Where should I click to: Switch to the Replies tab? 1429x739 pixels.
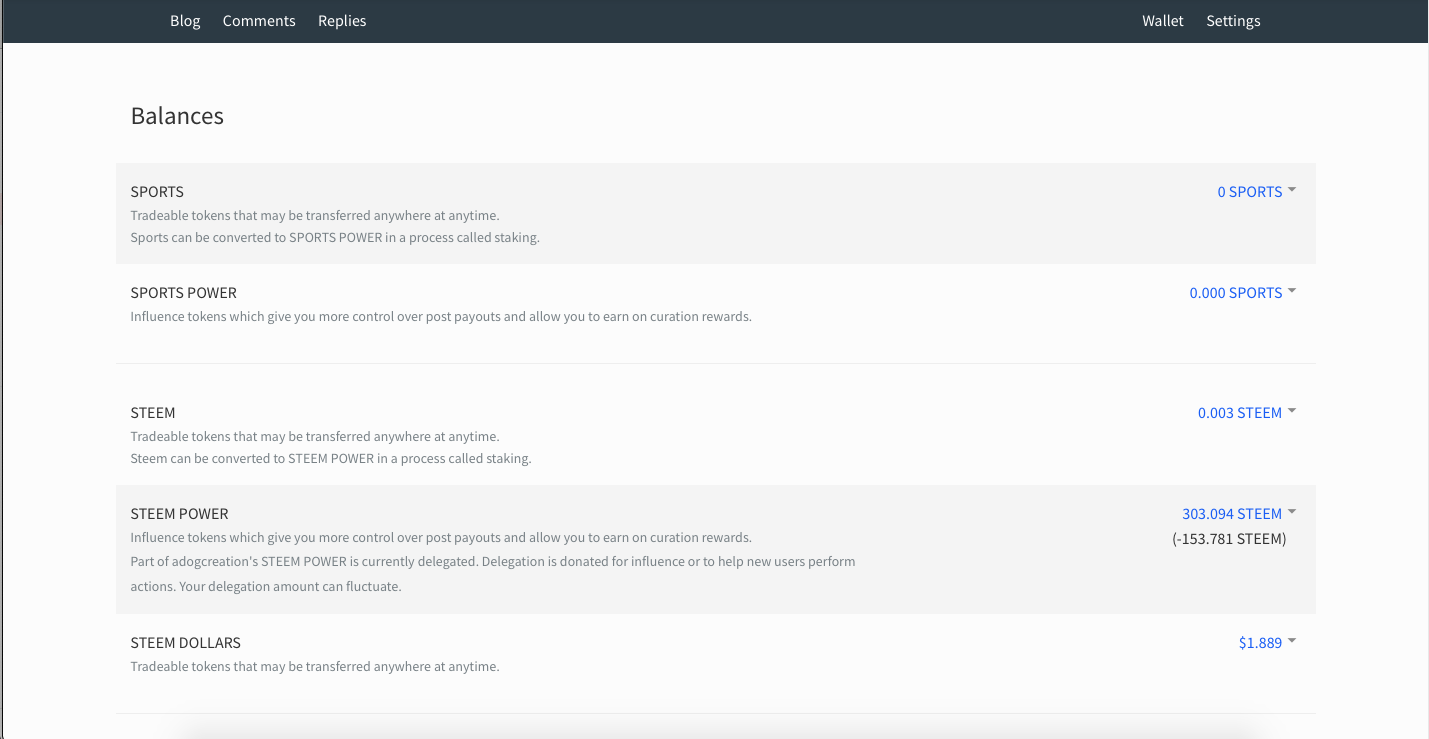[x=342, y=21]
